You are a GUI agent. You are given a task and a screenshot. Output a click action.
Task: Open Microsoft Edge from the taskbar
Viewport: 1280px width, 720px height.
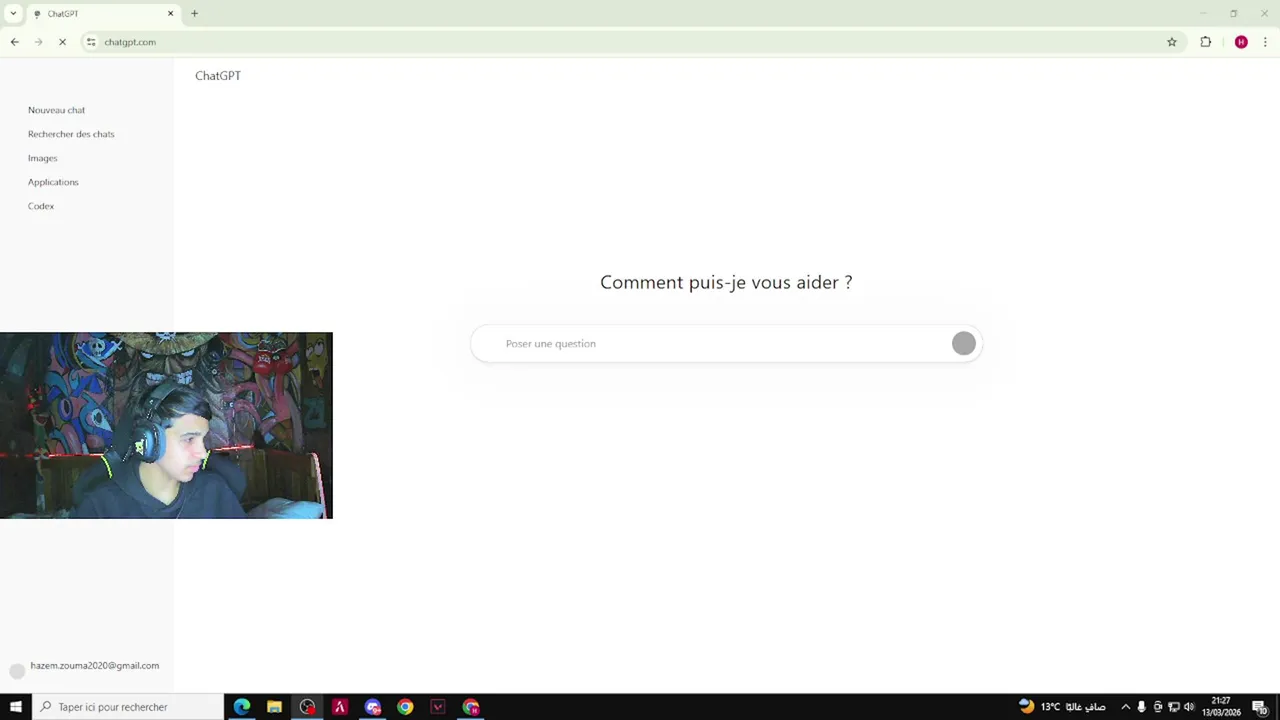242,707
